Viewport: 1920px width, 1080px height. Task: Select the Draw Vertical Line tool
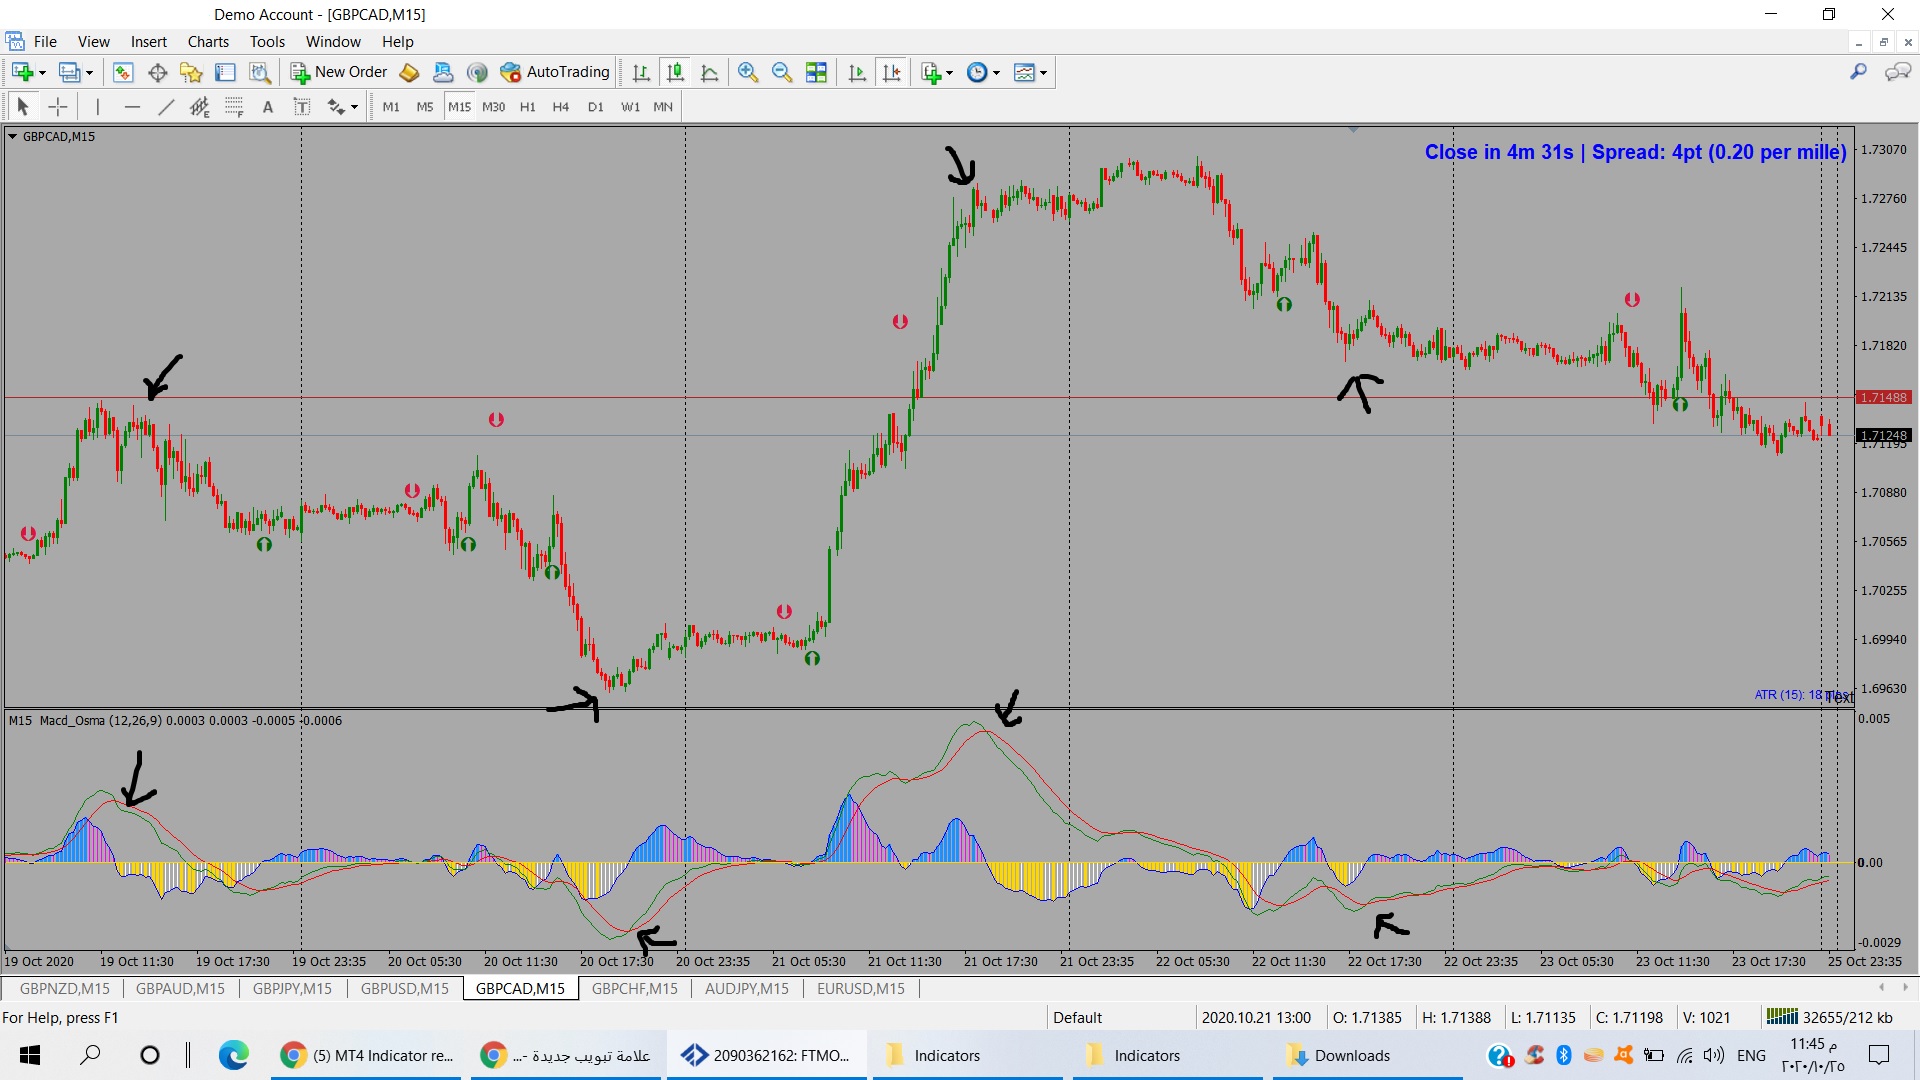[97, 107]
